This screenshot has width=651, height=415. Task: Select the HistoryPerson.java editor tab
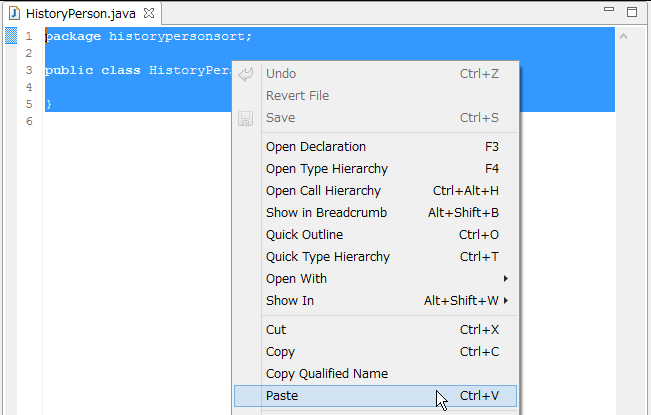click(x=81, y=14)
